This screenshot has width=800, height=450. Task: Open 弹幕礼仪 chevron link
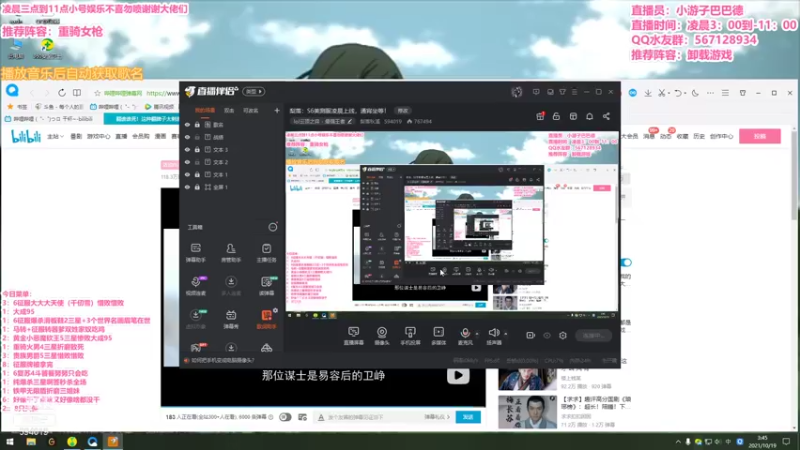[437, 417]
